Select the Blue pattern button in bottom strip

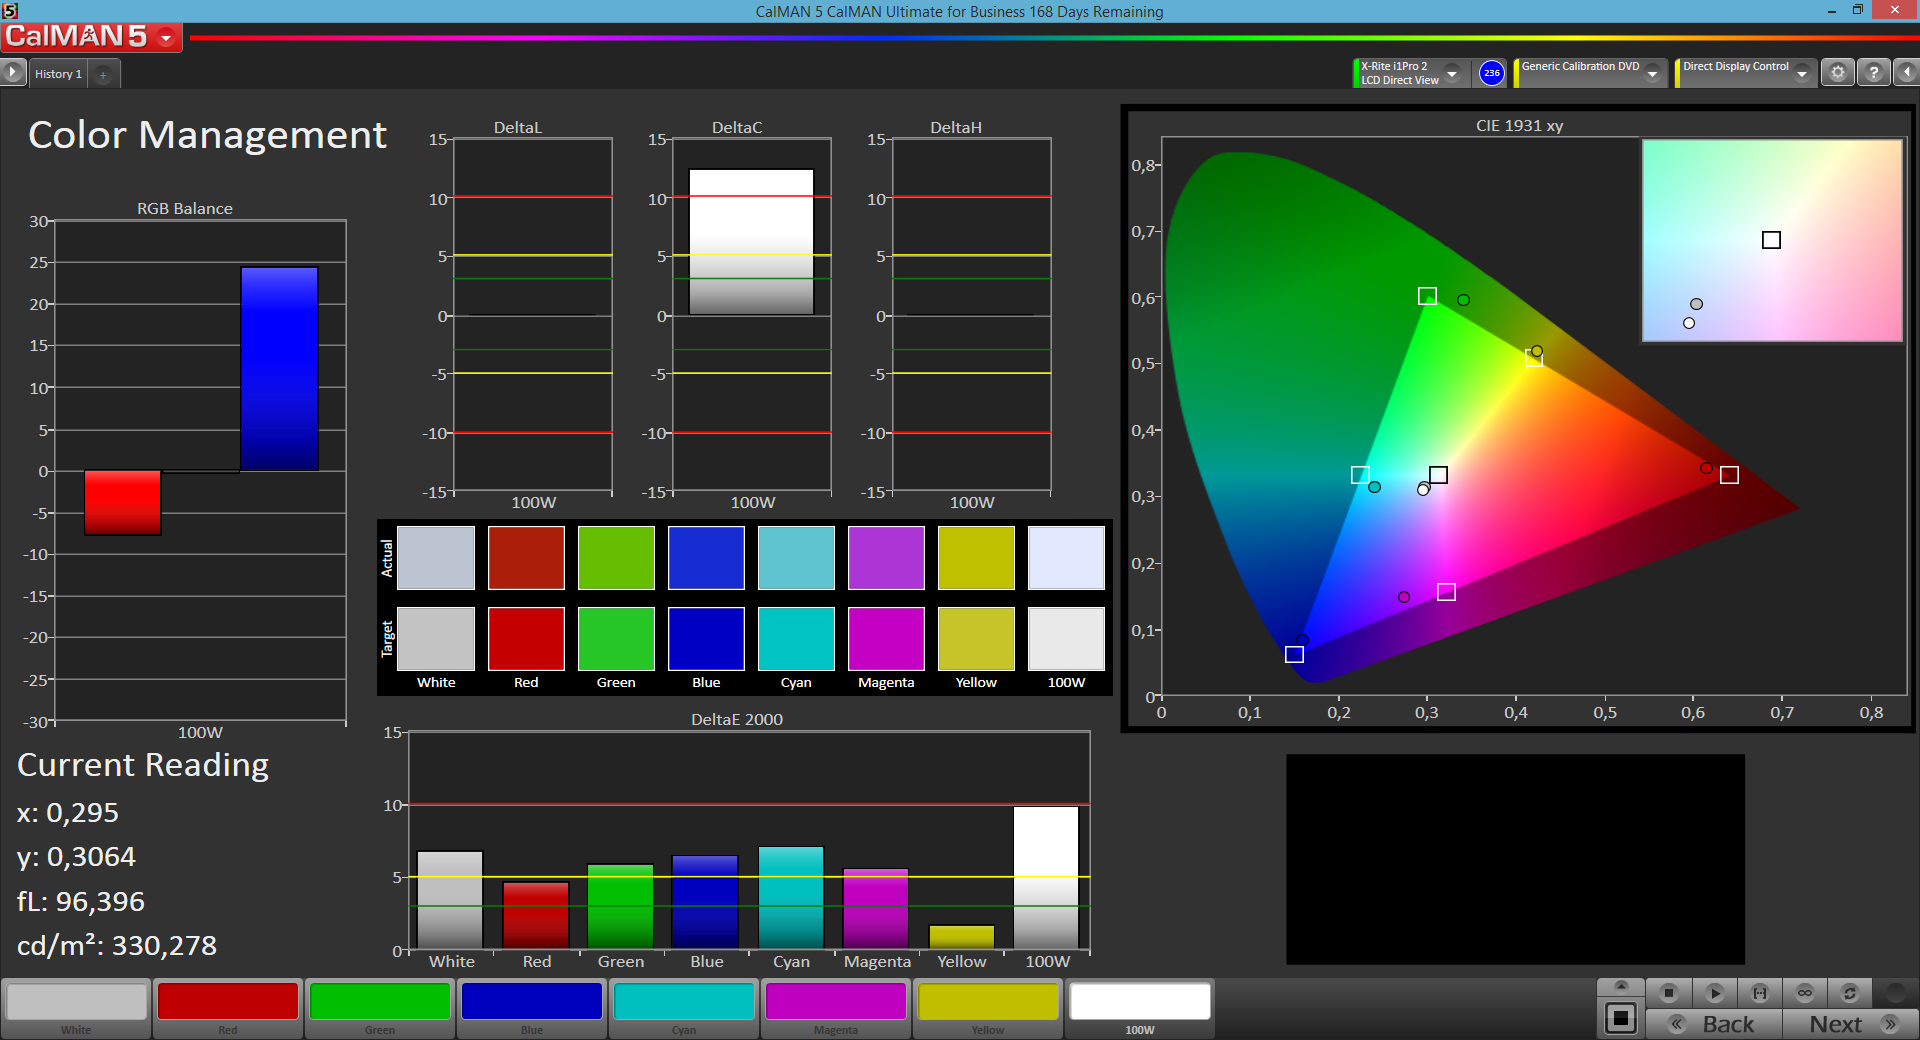[x=532, y=1008]
